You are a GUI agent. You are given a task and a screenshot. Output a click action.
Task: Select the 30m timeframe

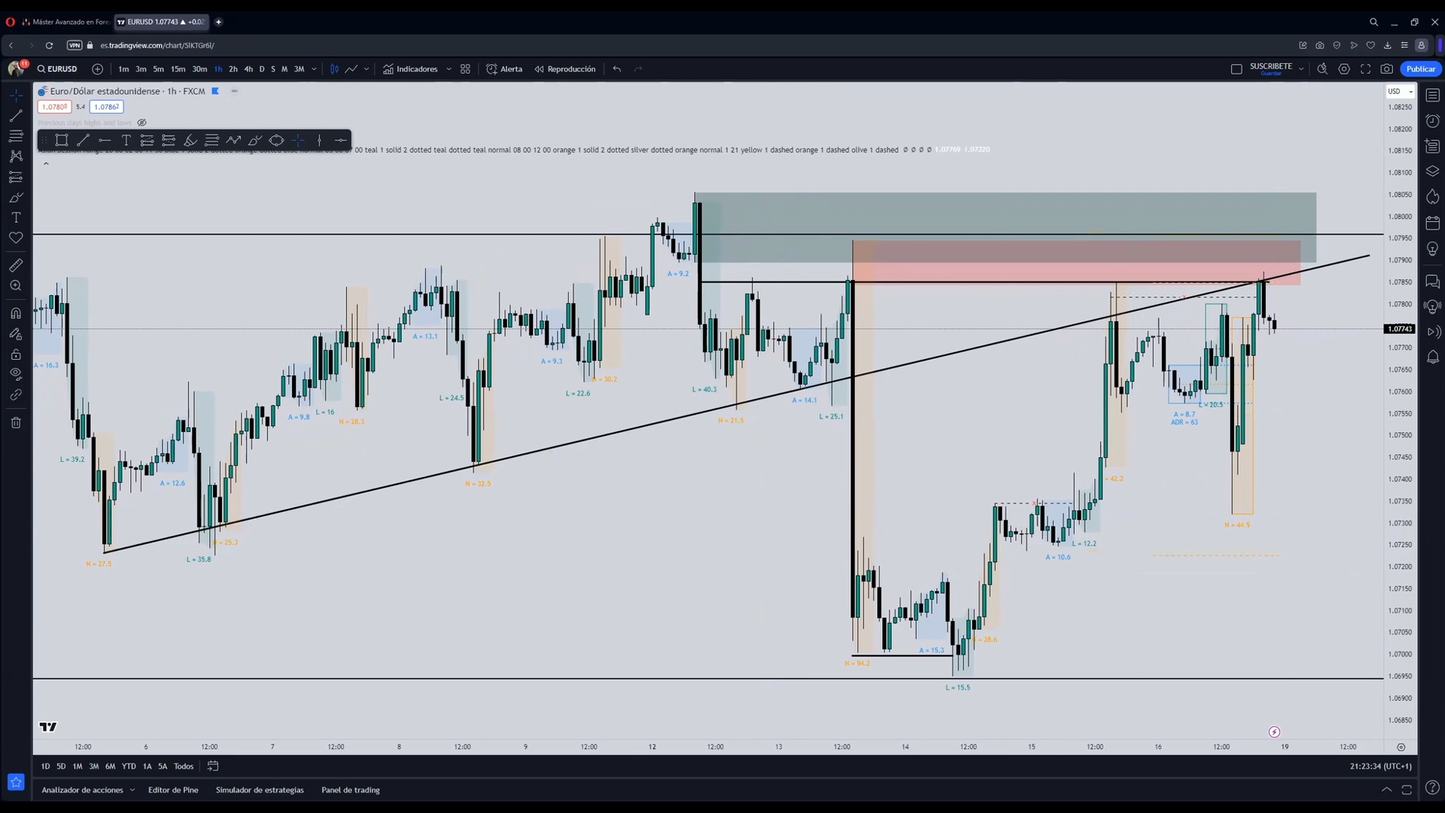(200, 69)
